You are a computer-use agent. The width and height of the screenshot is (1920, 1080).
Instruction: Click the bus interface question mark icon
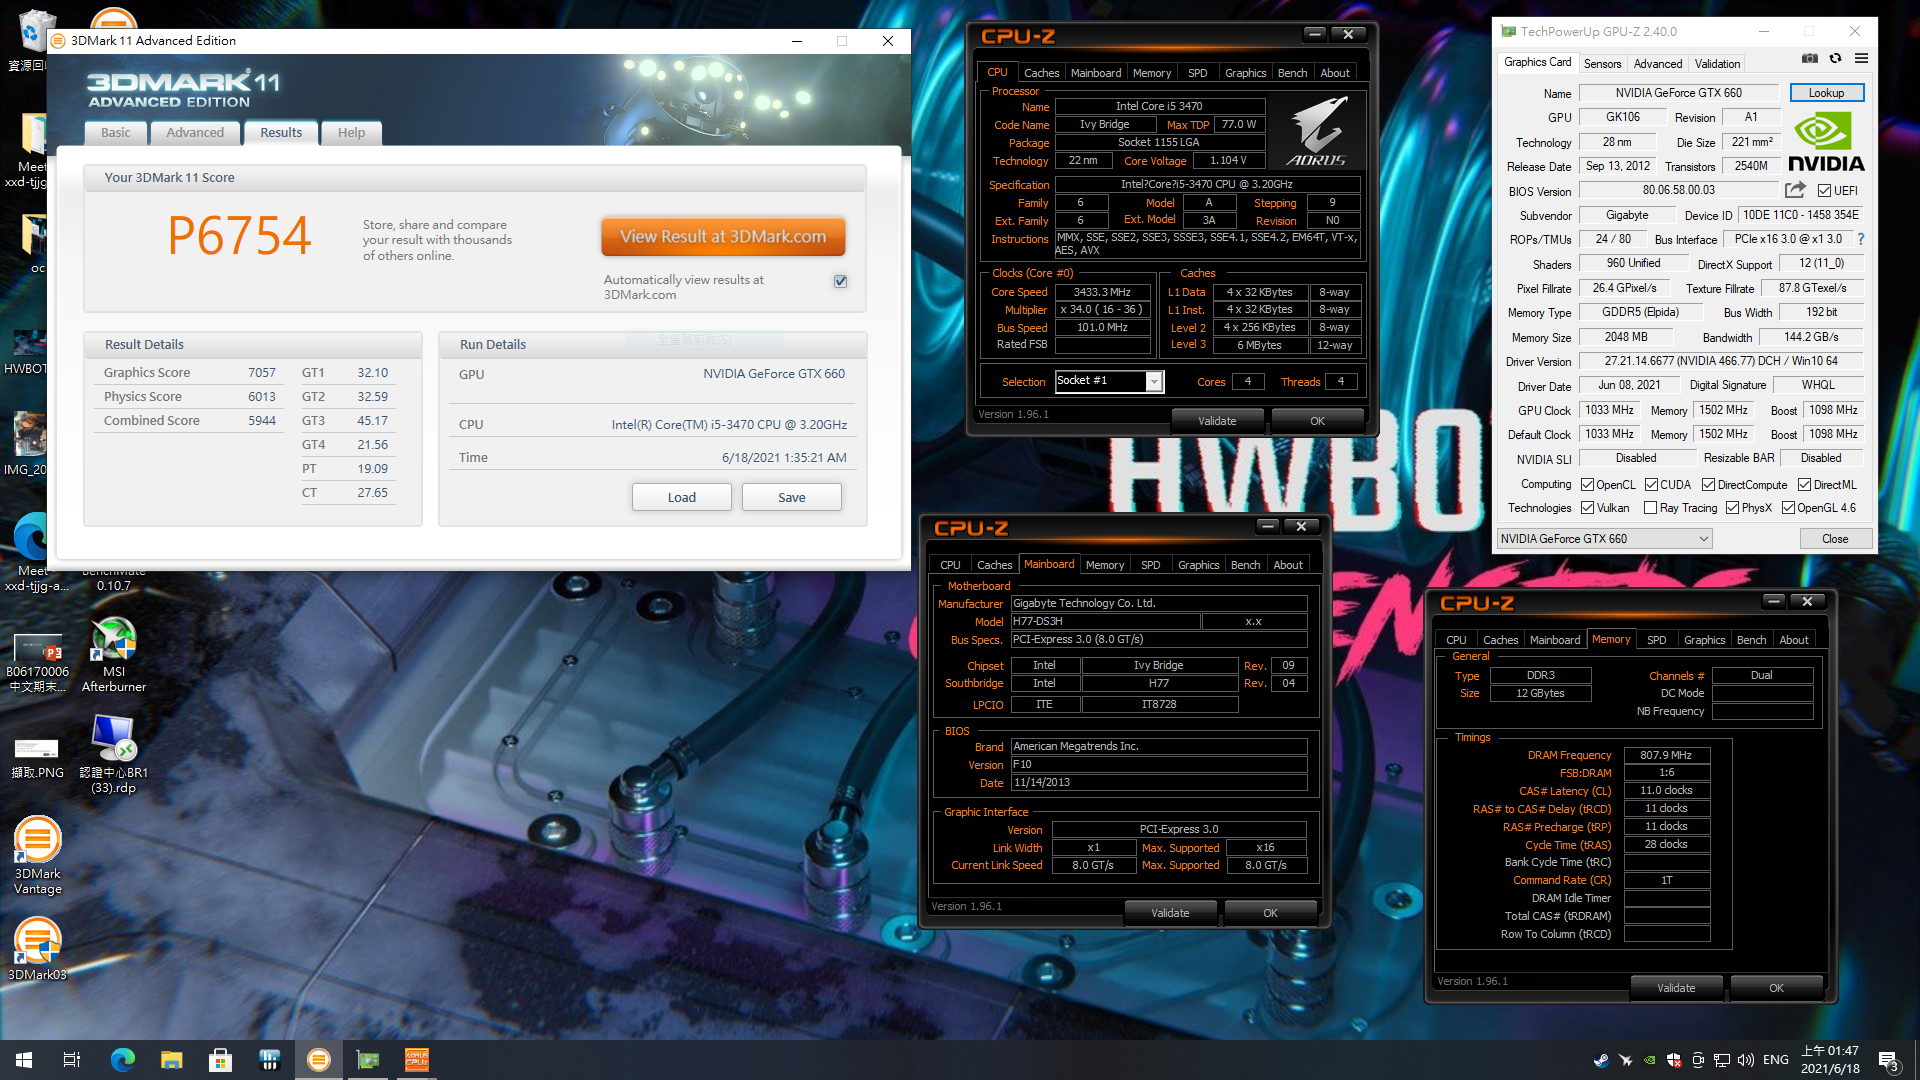pyautogui.click(x=1861, y=240)
